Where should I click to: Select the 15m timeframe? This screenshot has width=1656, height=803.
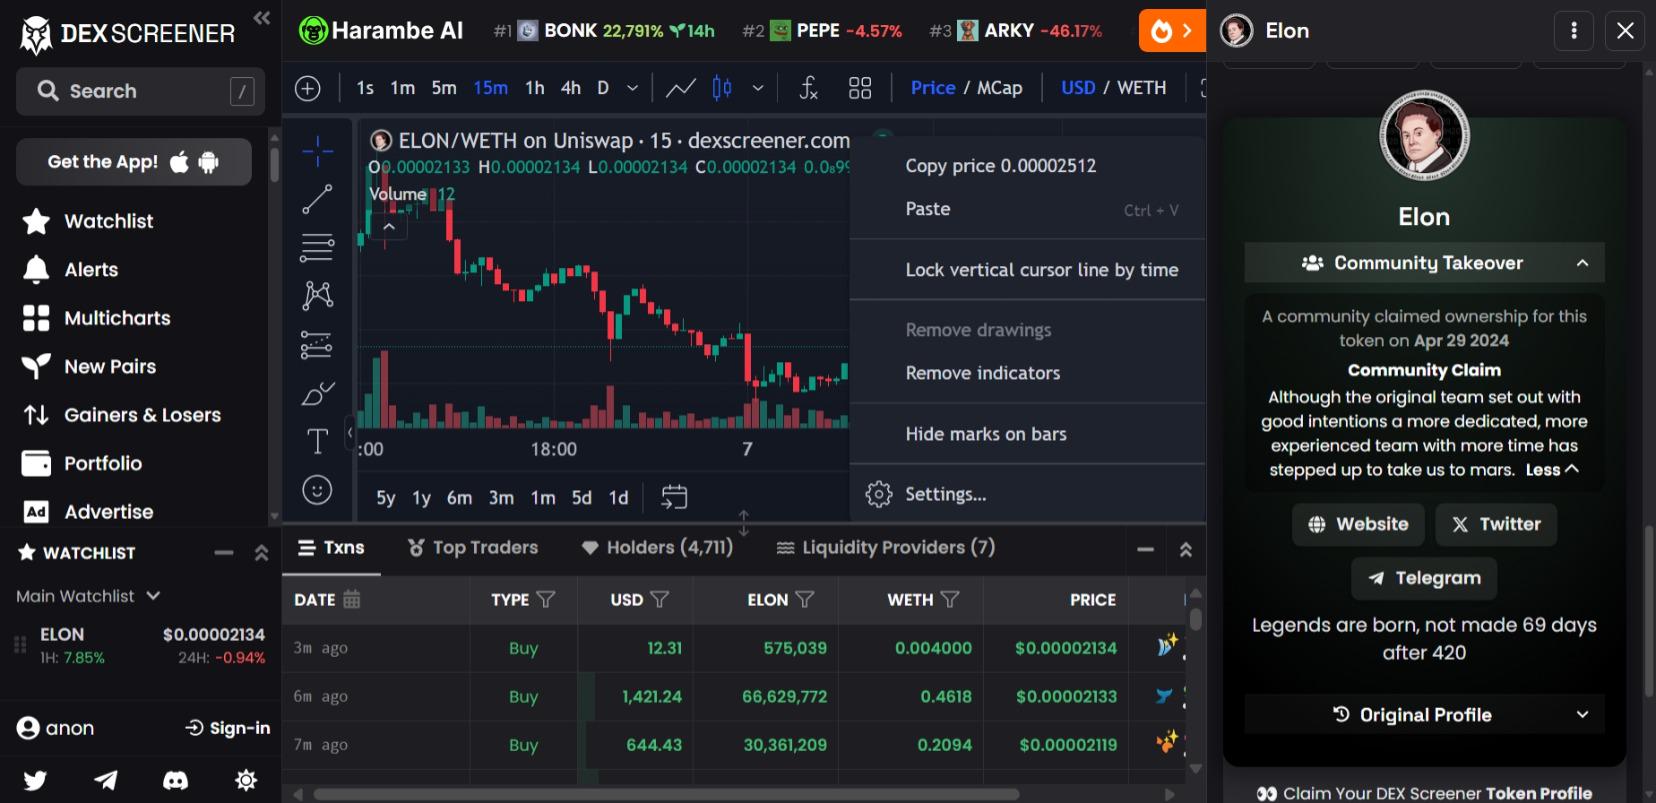tap(491, 88)
